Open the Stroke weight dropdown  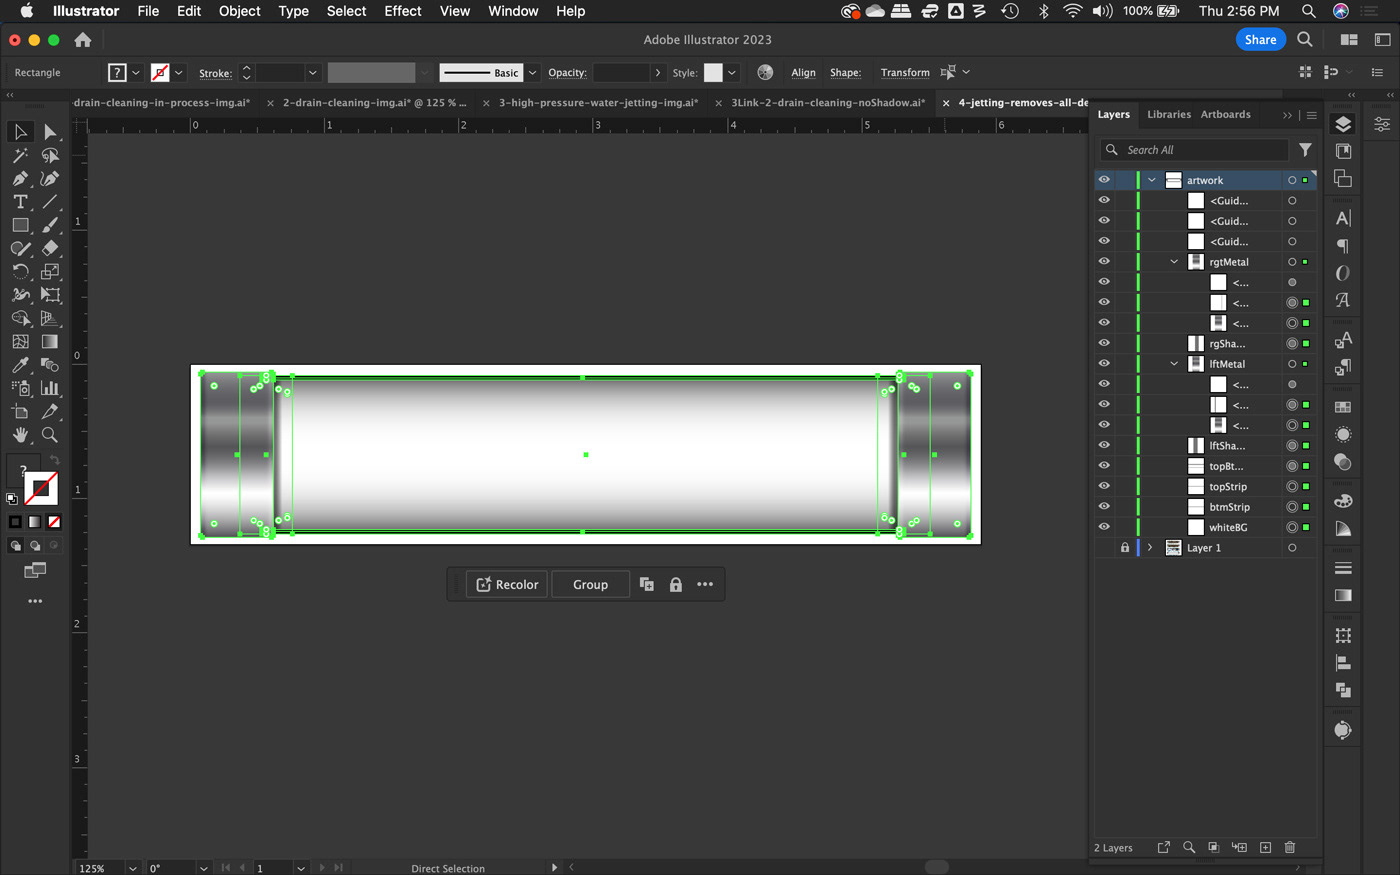pos(313,72)
